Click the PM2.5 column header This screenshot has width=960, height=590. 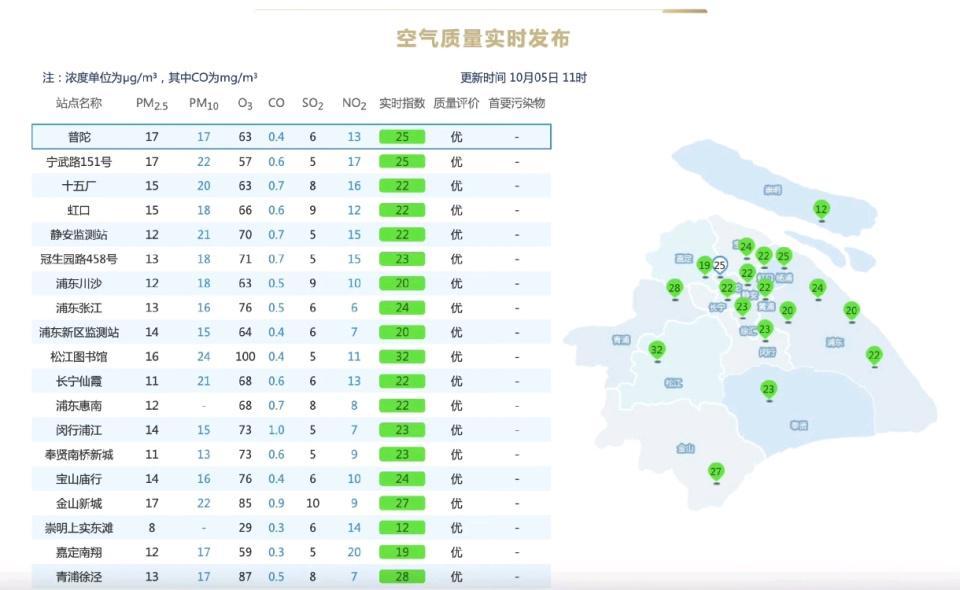click(152, 103)
